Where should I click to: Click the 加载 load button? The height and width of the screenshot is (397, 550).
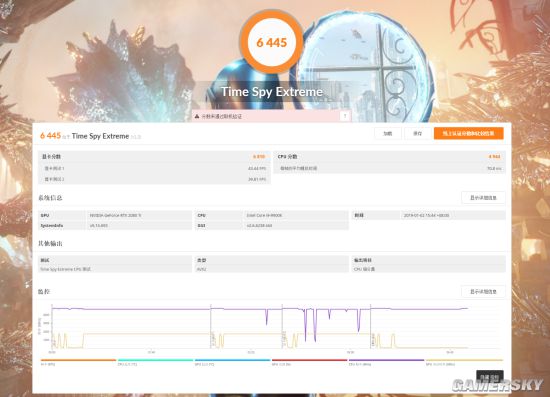tap(388, 133)
